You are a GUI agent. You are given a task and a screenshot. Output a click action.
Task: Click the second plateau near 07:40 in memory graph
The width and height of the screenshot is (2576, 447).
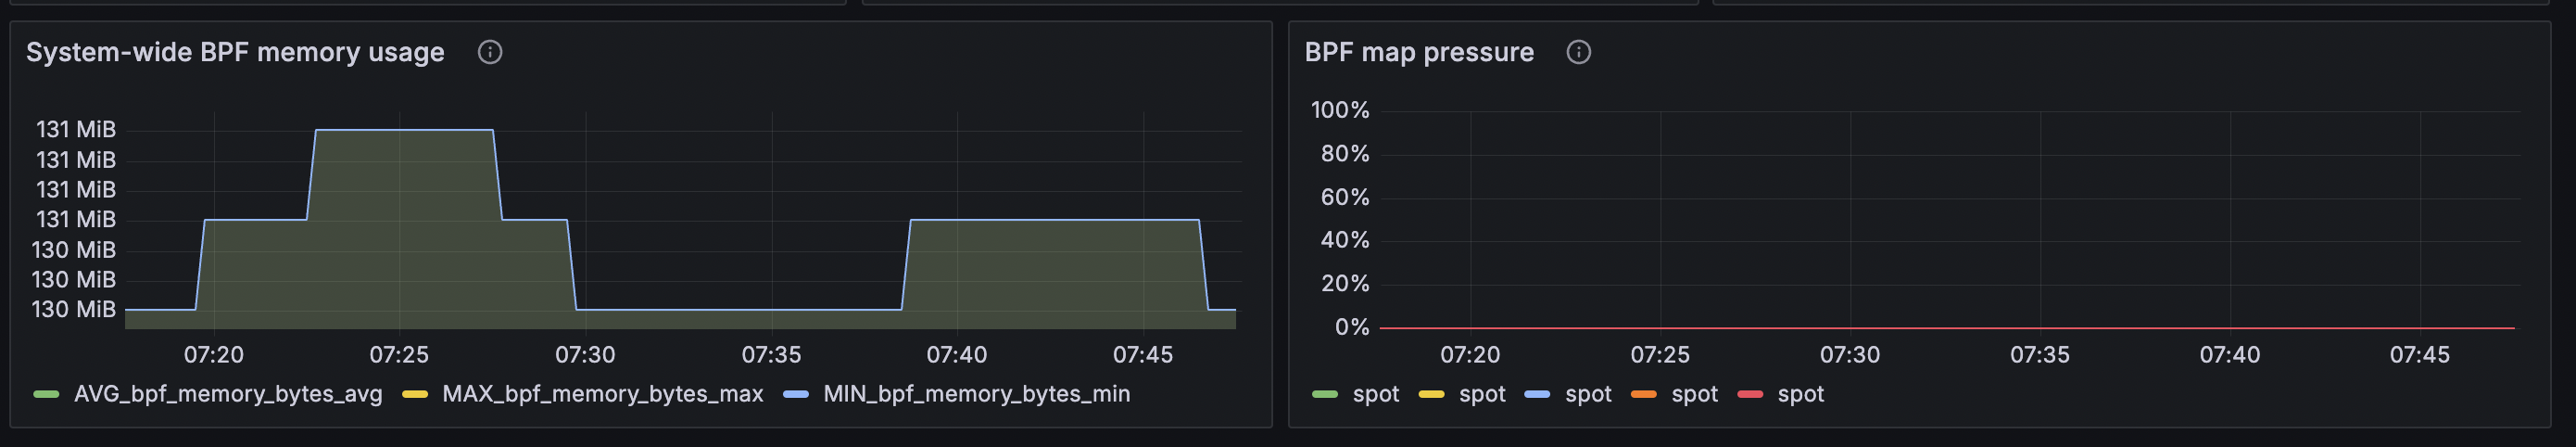pyautogui.click(x=1054, y=220)
